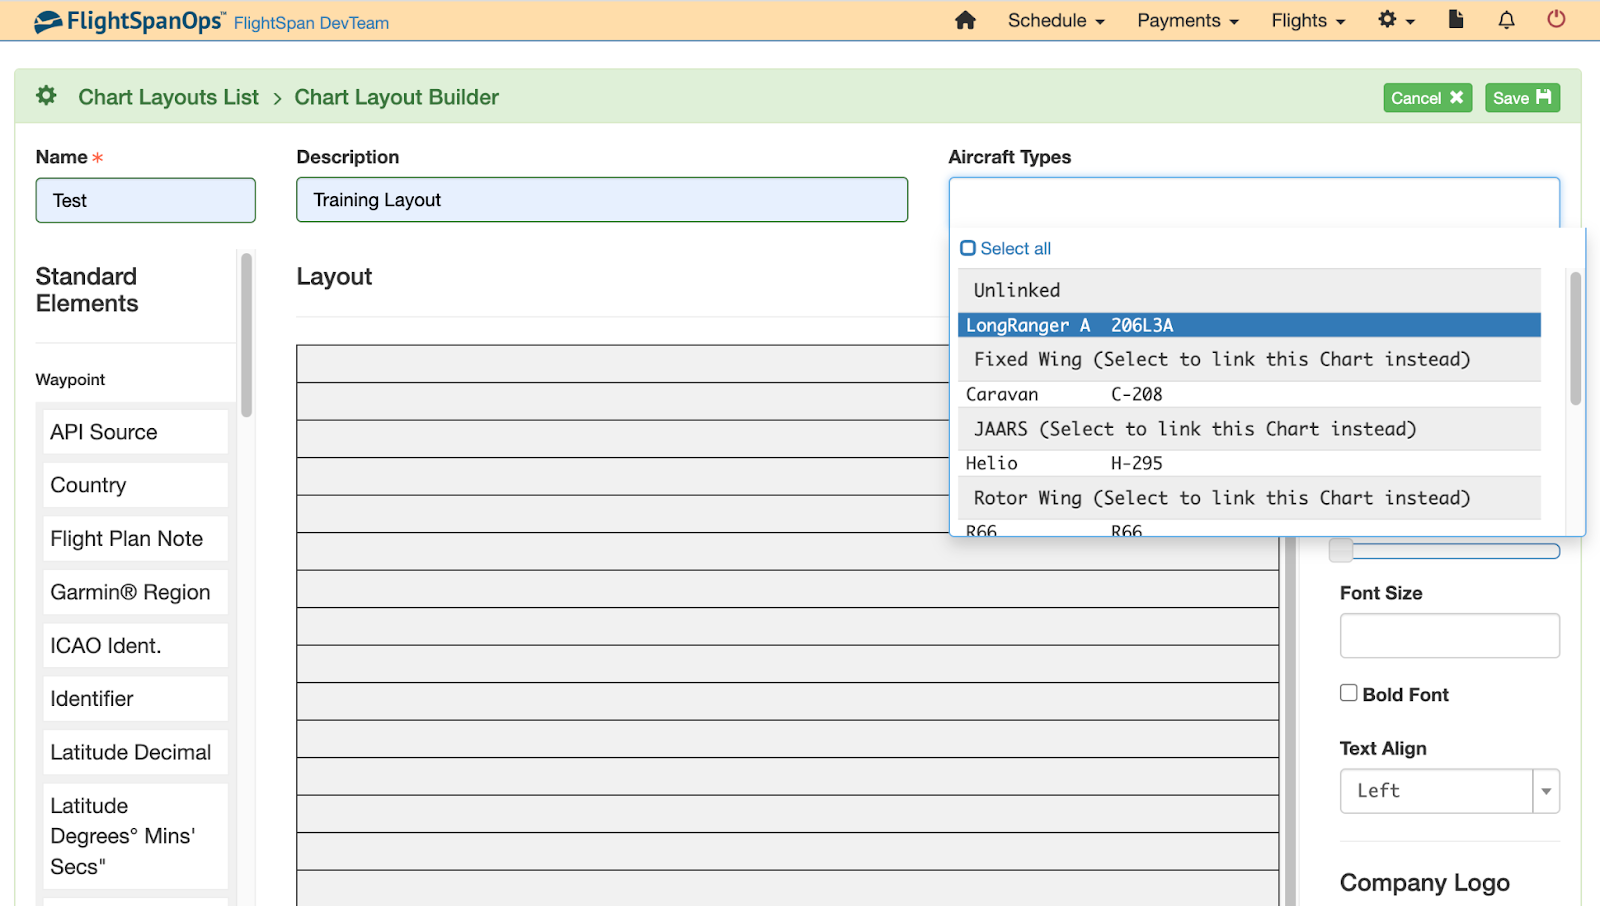The height and width of the screenshot is (906, 1600).
Task: Check the Select all aircraft types checkbox
Action: tap(968, 247)
